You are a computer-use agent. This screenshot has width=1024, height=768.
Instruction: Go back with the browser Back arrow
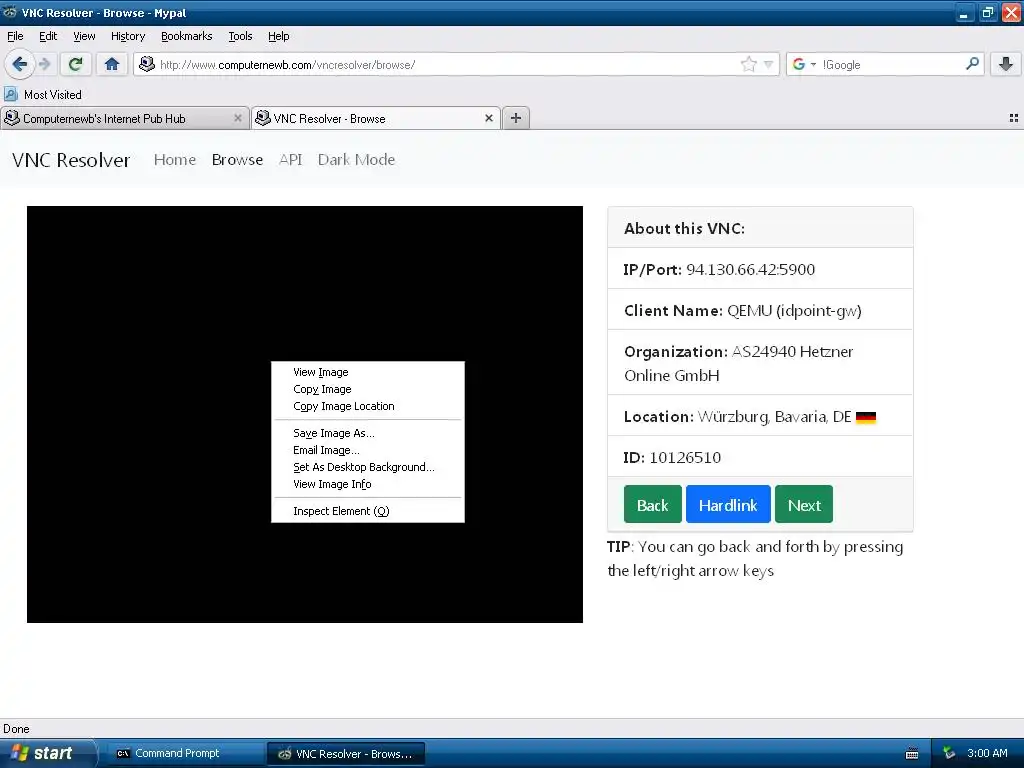(20, 64)
